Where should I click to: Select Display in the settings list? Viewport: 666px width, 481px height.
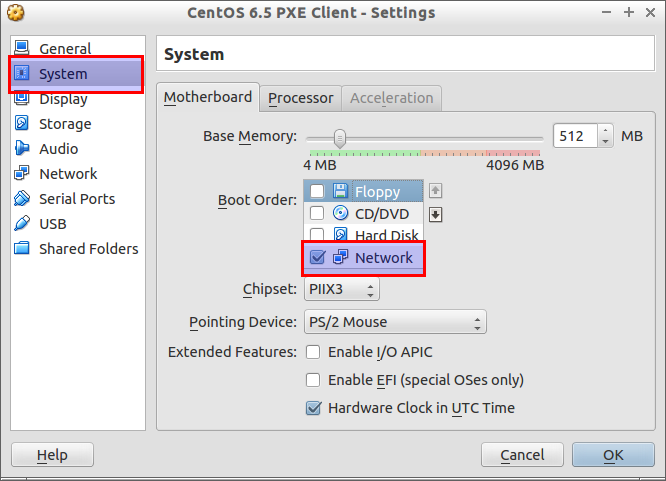(x=63, y=99)
